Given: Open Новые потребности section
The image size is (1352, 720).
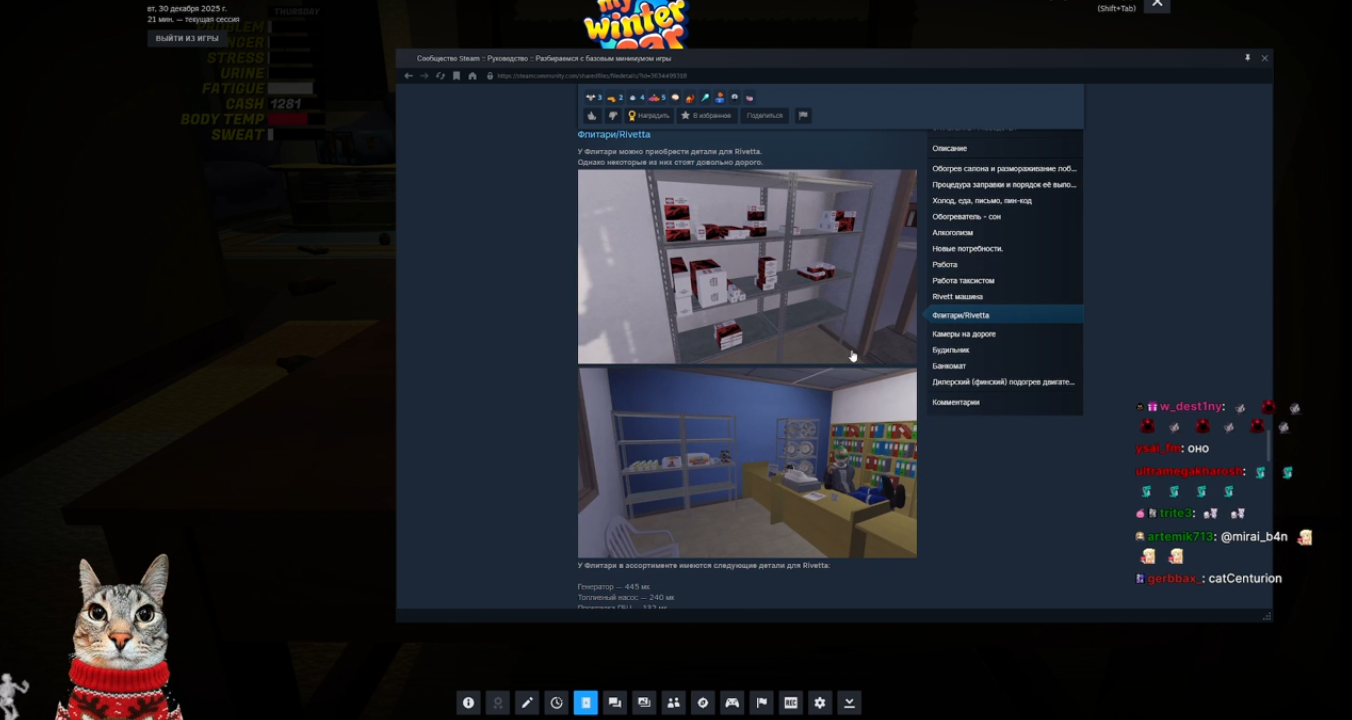Looking at the screenshot, I should 967,249.
